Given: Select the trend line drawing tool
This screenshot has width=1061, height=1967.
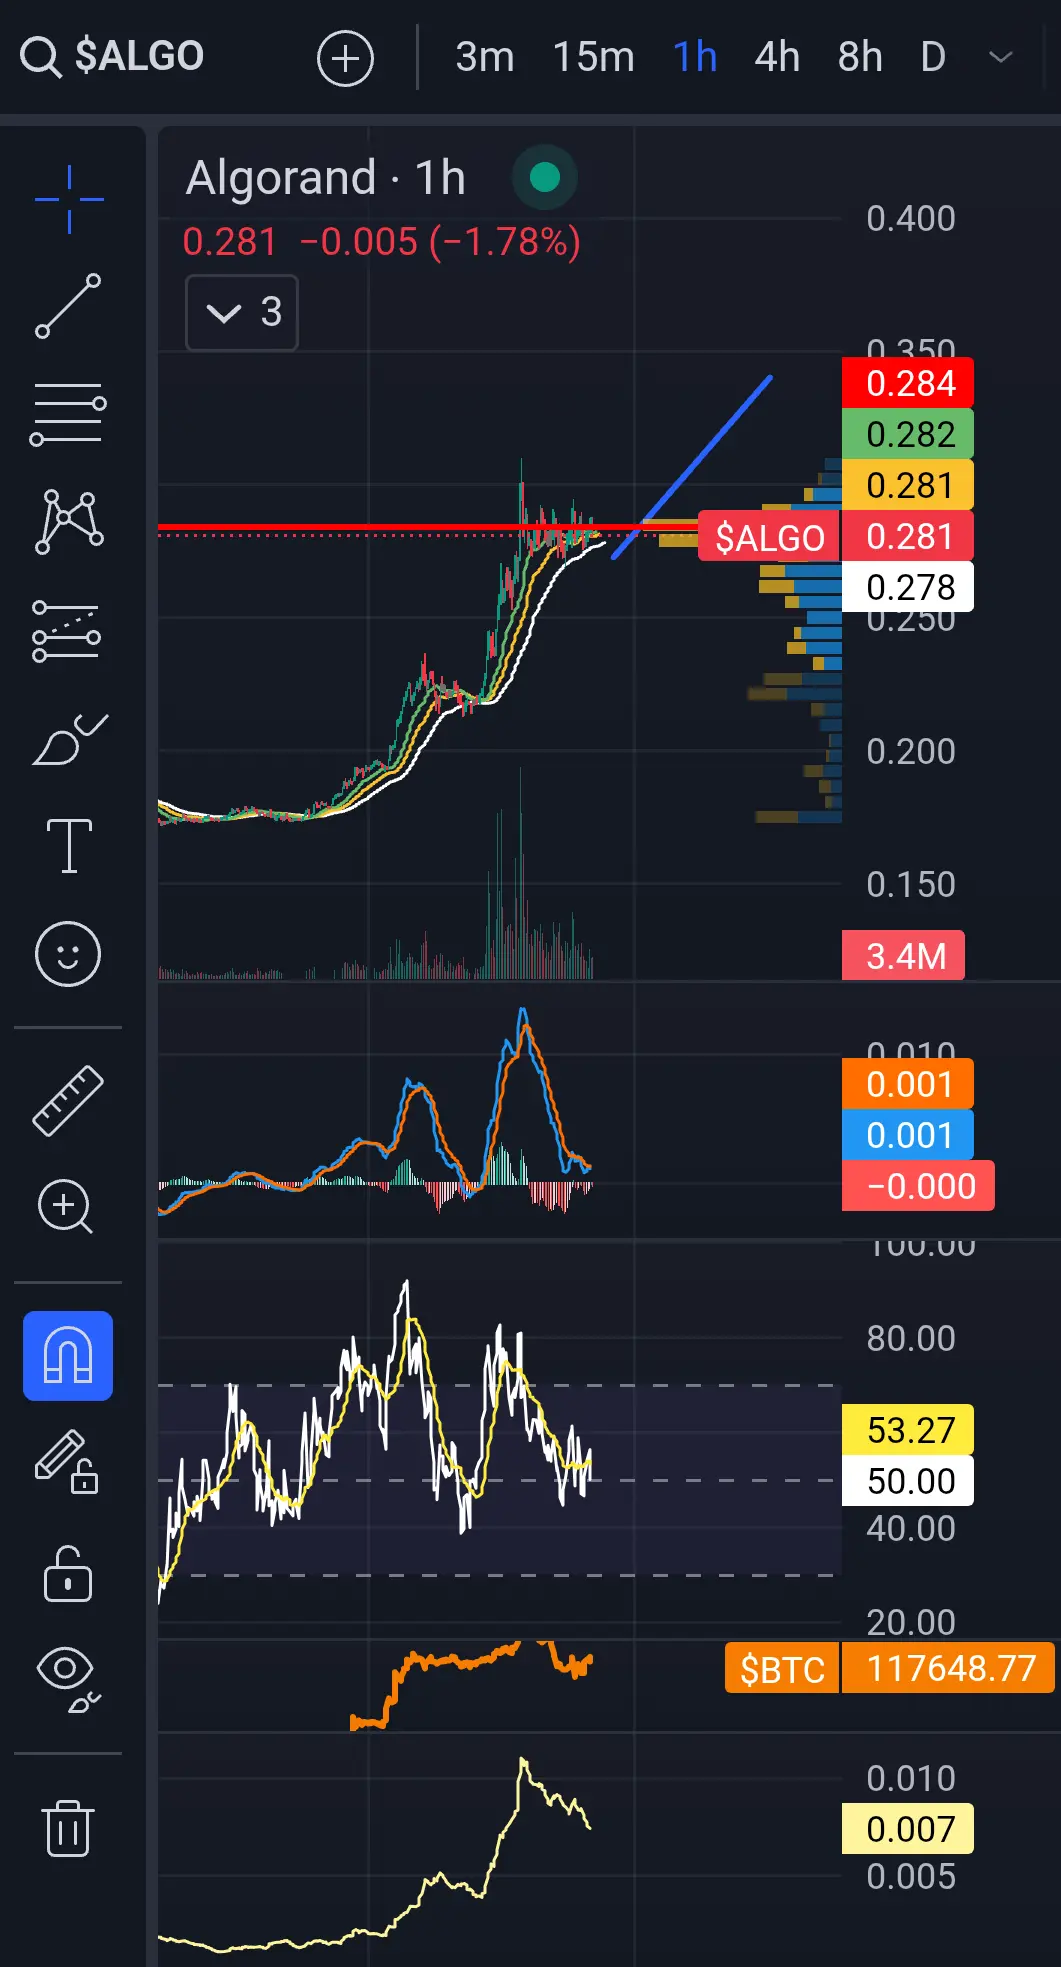Looking at the screenshot, I should 68,306.
